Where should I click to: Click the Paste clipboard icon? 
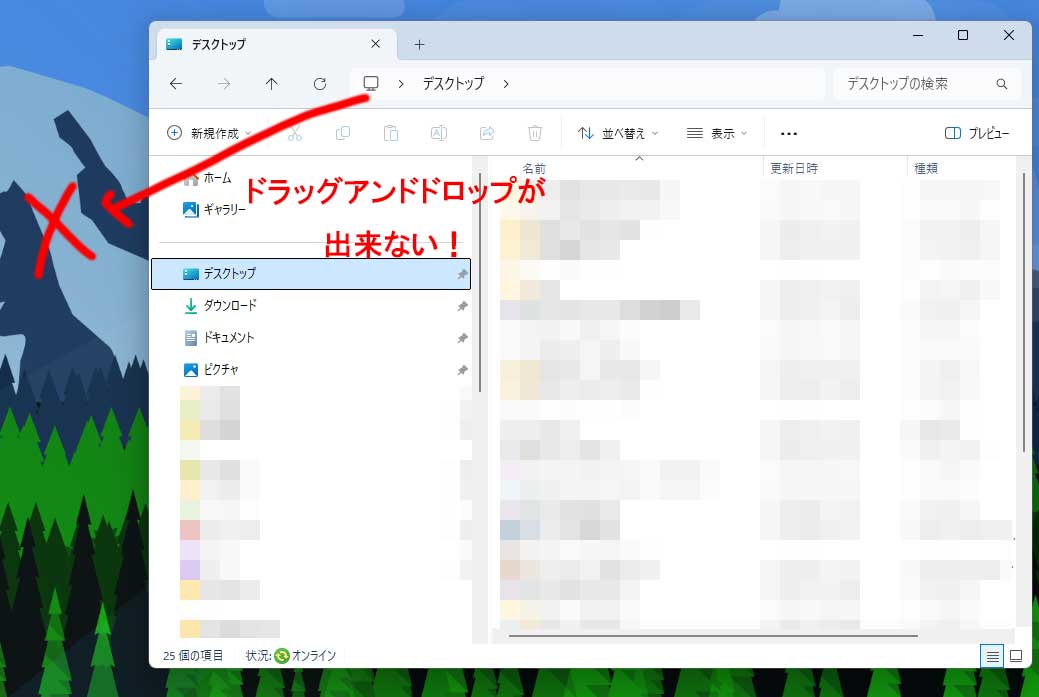[391, 133]
